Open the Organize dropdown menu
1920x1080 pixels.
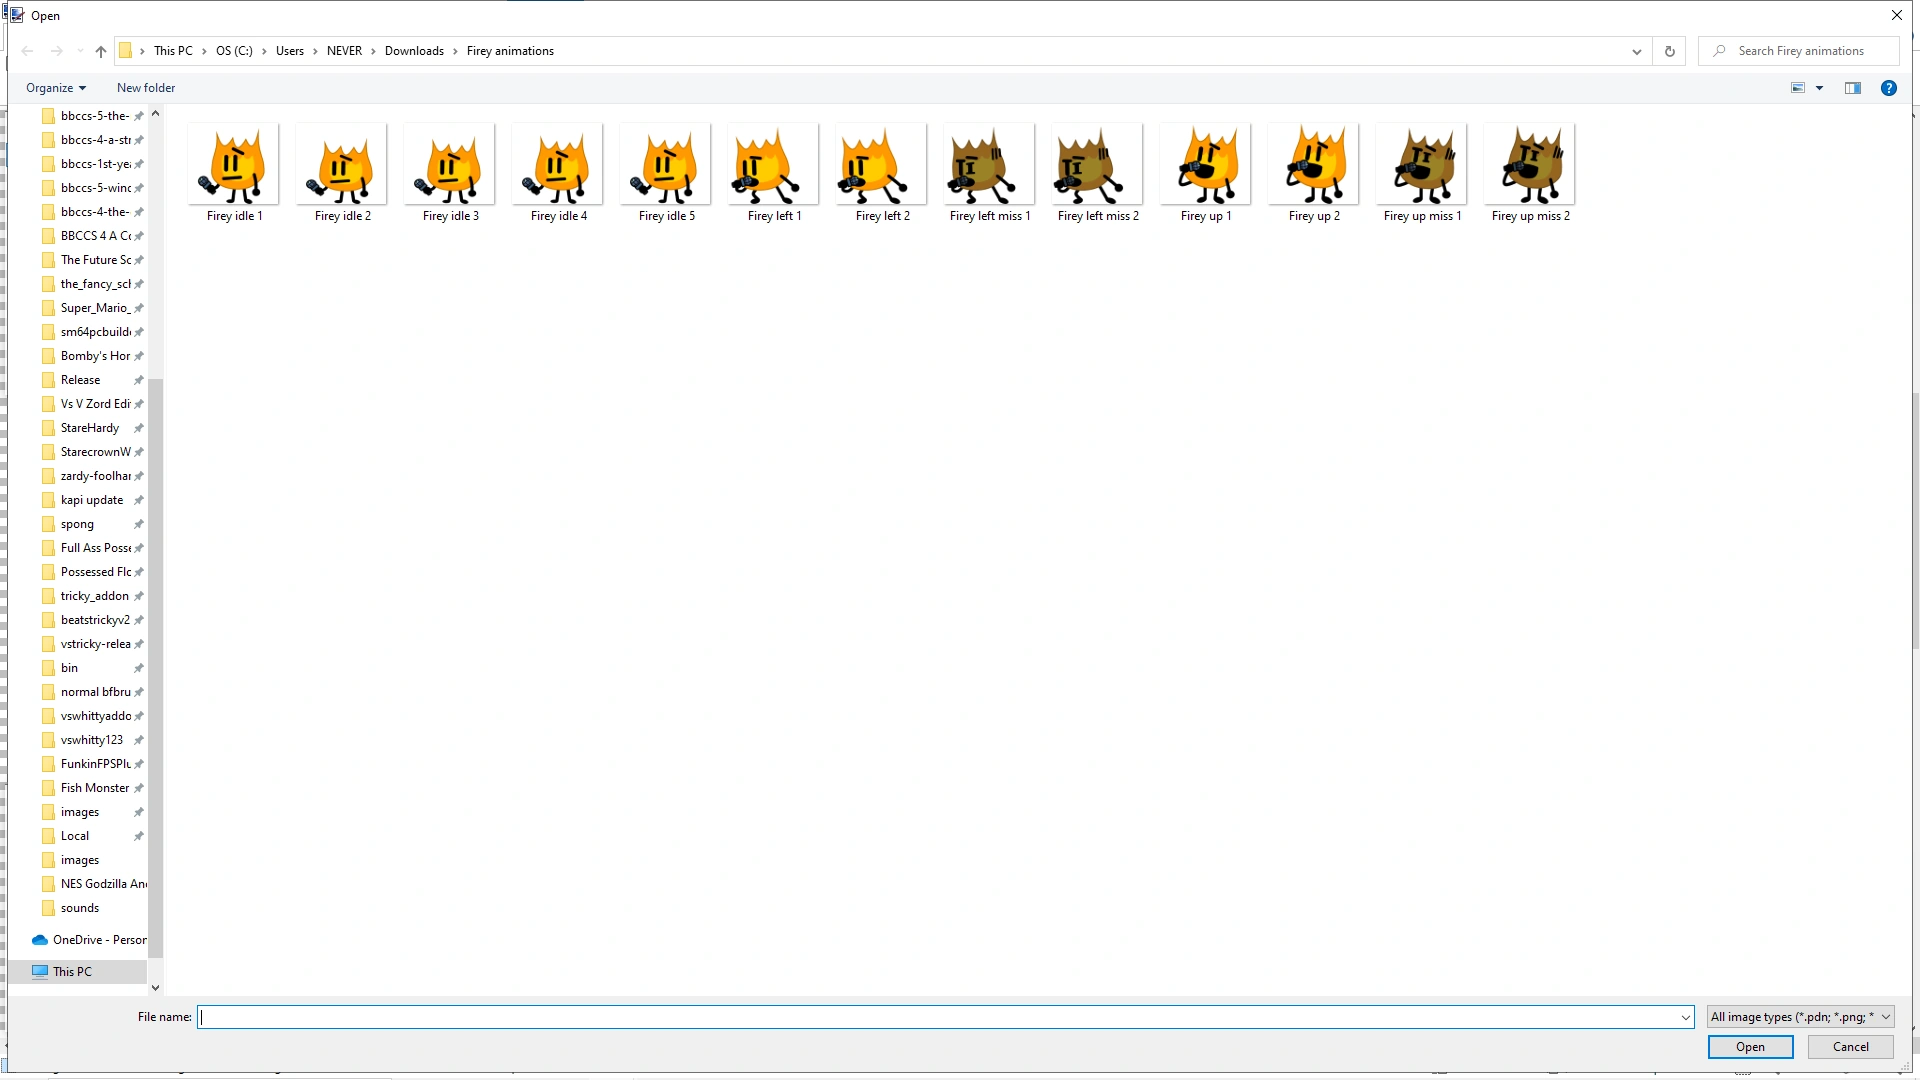click(56, 87)
